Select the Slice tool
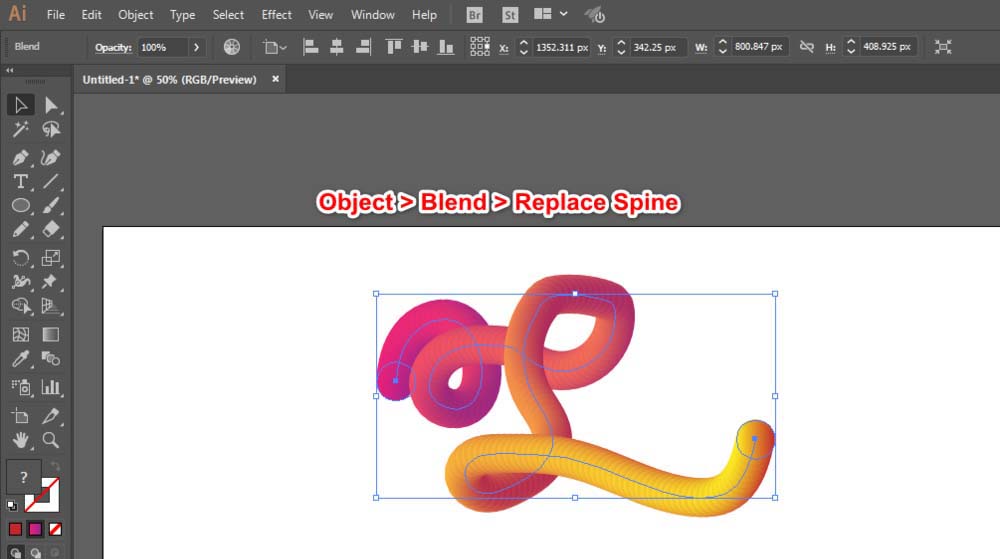Viewport: 1000px width, 559px height. [51, 416]
